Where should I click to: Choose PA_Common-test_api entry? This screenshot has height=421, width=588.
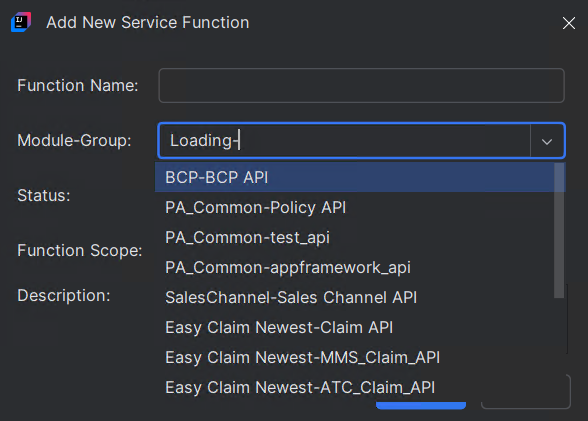point(354,237)
